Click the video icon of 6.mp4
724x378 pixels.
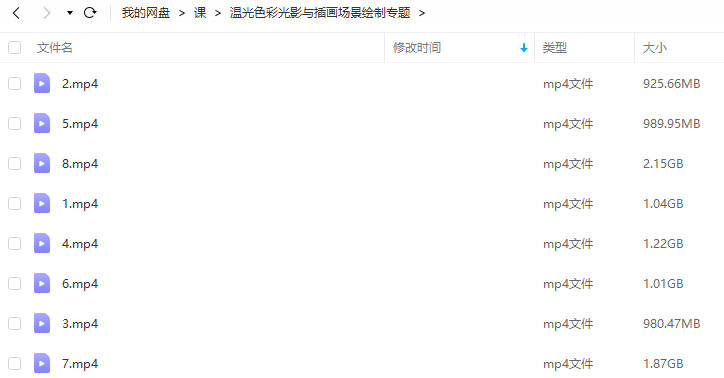click(42, 283)
